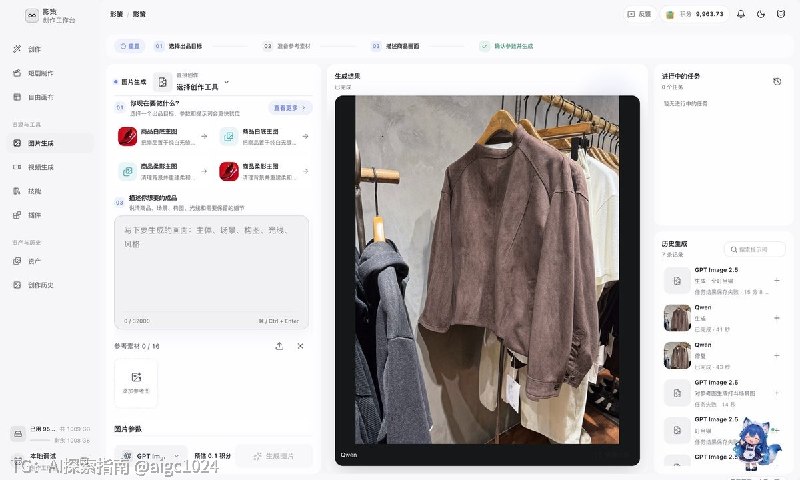Go to step 03 in the progress bar
The height and width of the screenshot is (480, 800).
coord(395,46)
